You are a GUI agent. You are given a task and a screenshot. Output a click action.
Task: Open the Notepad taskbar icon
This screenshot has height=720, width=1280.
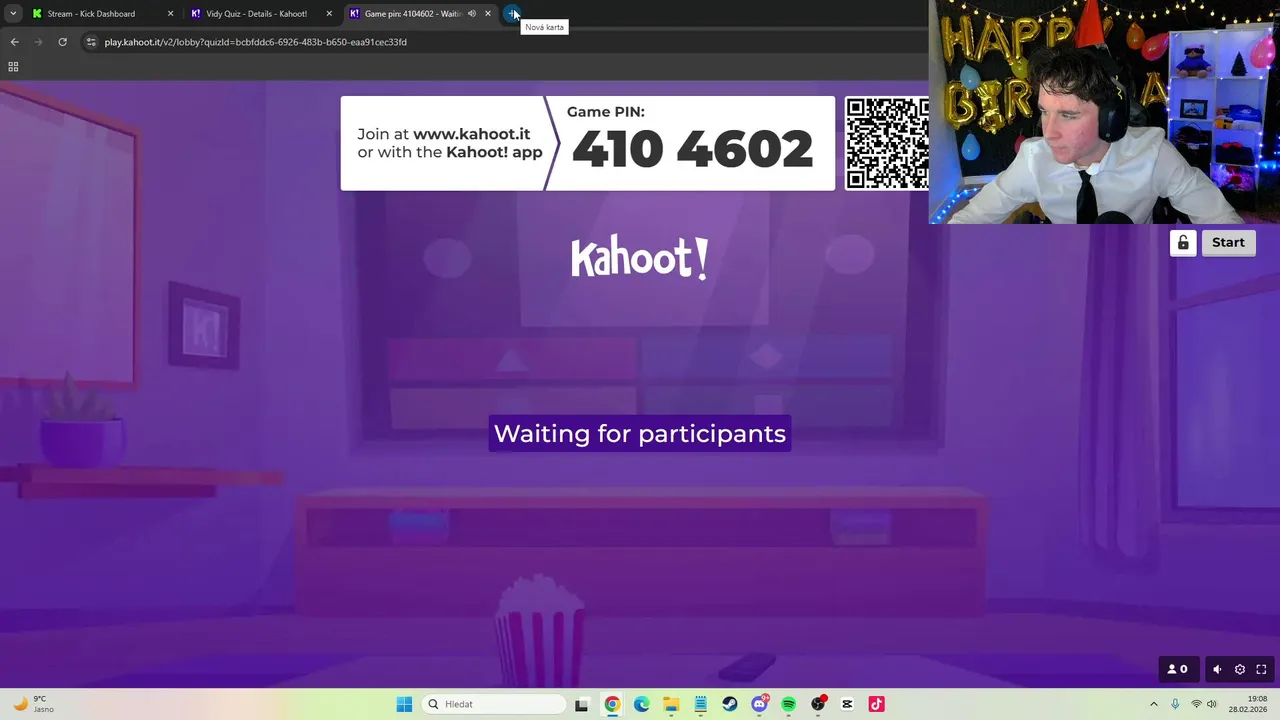700,704
